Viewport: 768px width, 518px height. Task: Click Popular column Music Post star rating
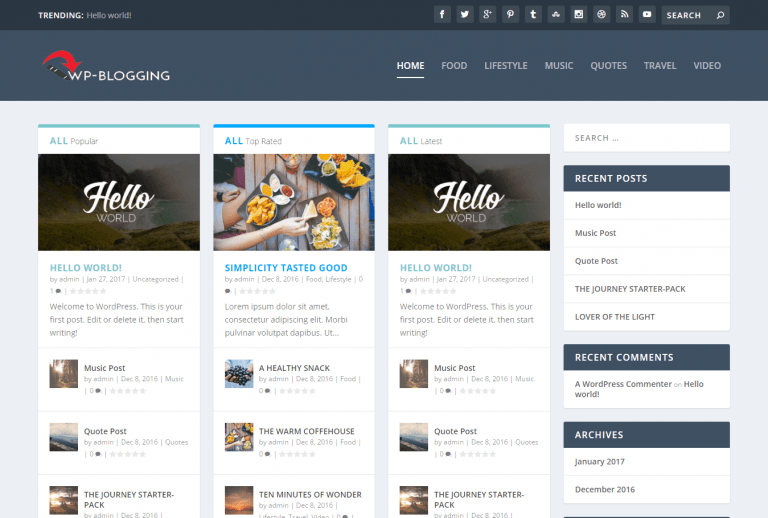point(128,391)
